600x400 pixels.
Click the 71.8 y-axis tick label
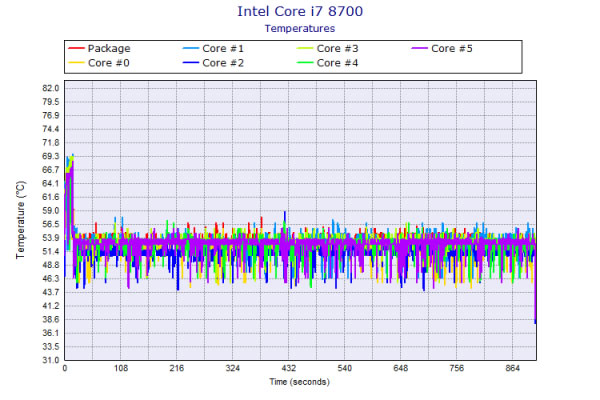tap(51, 143)
